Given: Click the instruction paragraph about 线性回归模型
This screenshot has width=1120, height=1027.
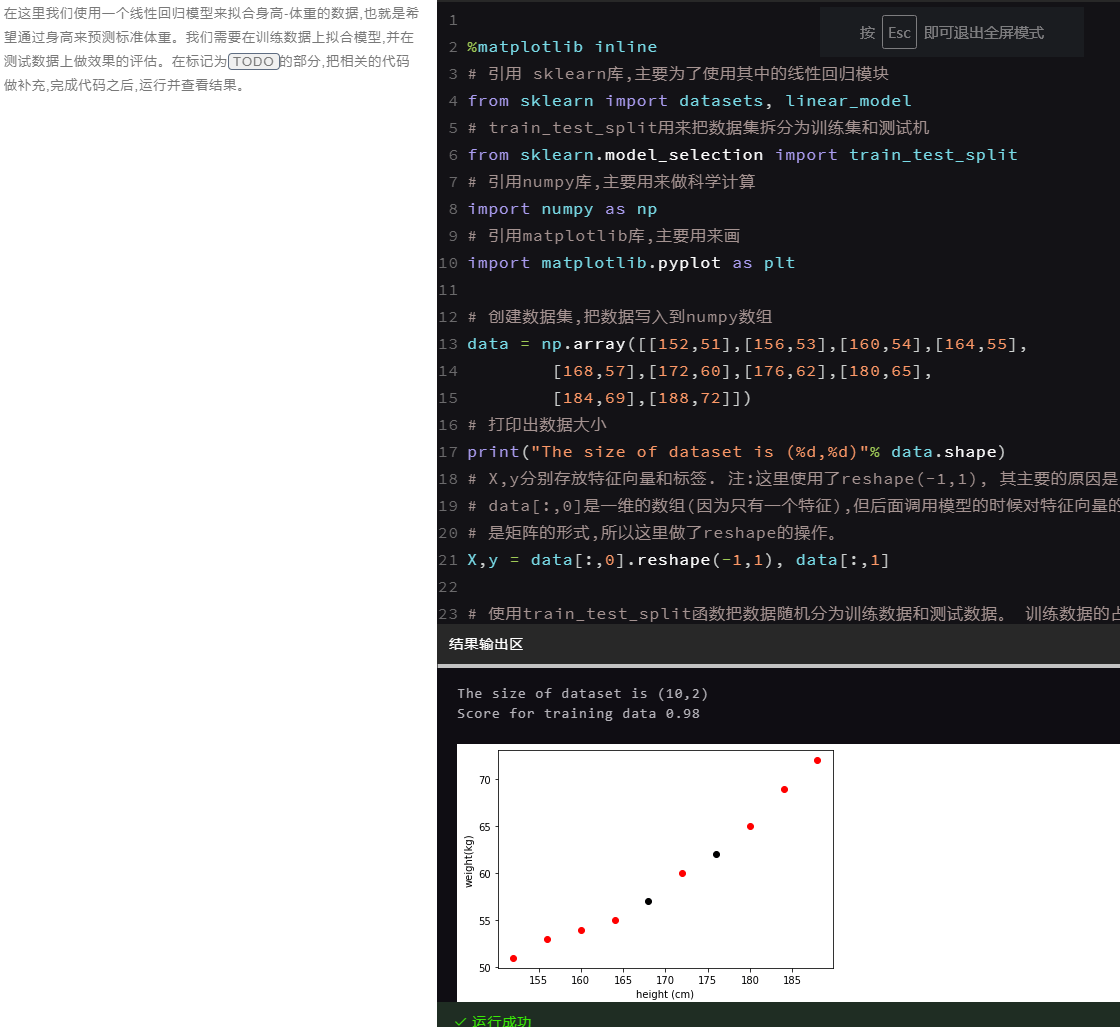Looking at the screenshot, I should pyautogui.click(x=211, y=49).
